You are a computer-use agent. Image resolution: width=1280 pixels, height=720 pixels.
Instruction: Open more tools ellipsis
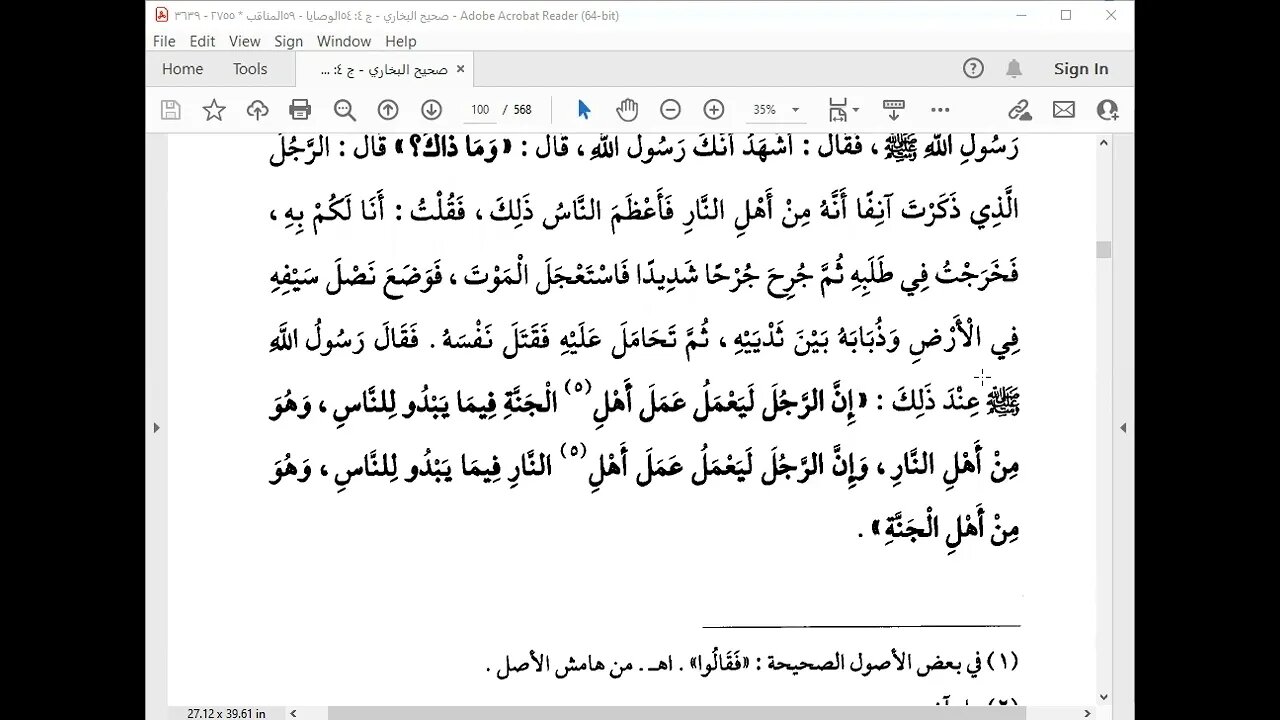940,110
